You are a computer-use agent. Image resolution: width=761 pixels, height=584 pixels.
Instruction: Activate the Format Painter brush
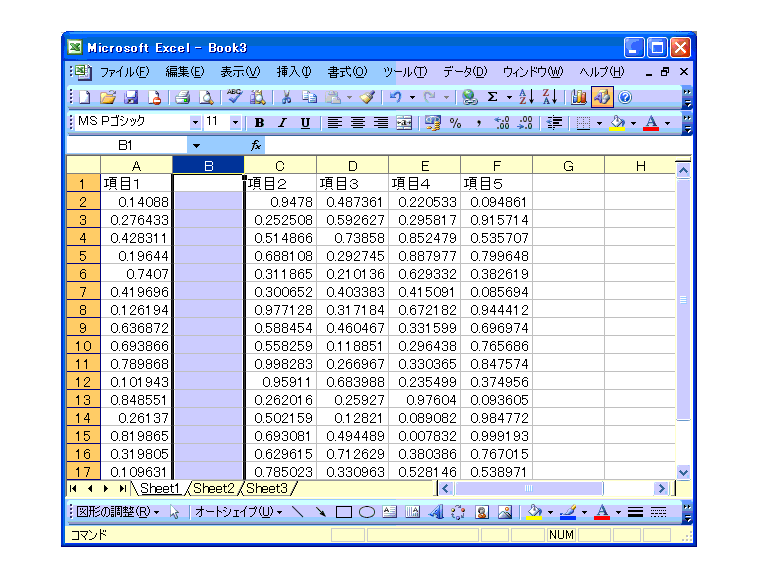pos(367,98)
